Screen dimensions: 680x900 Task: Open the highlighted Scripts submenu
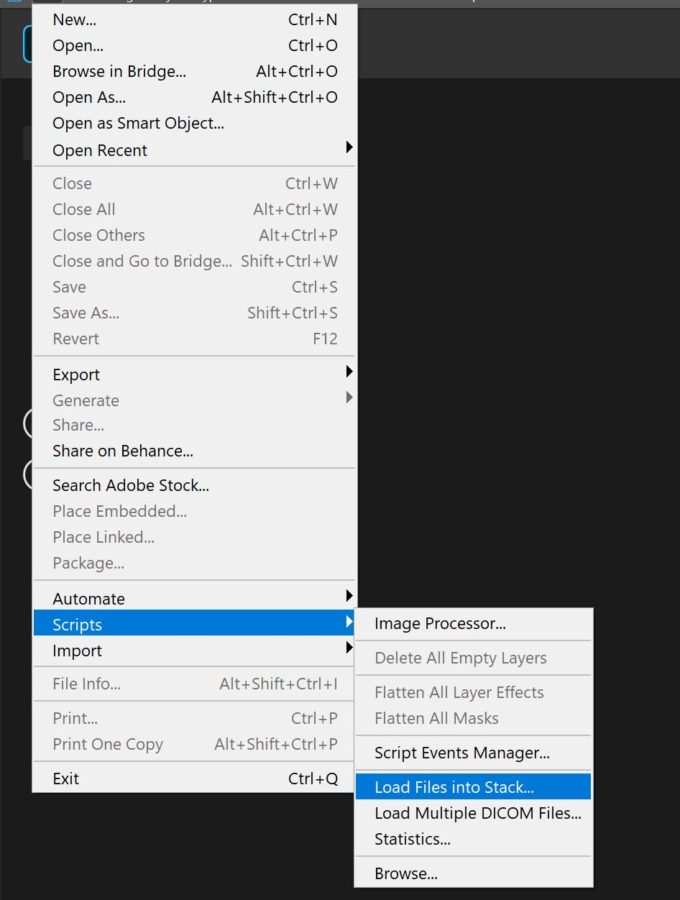(x=195, y=623)
